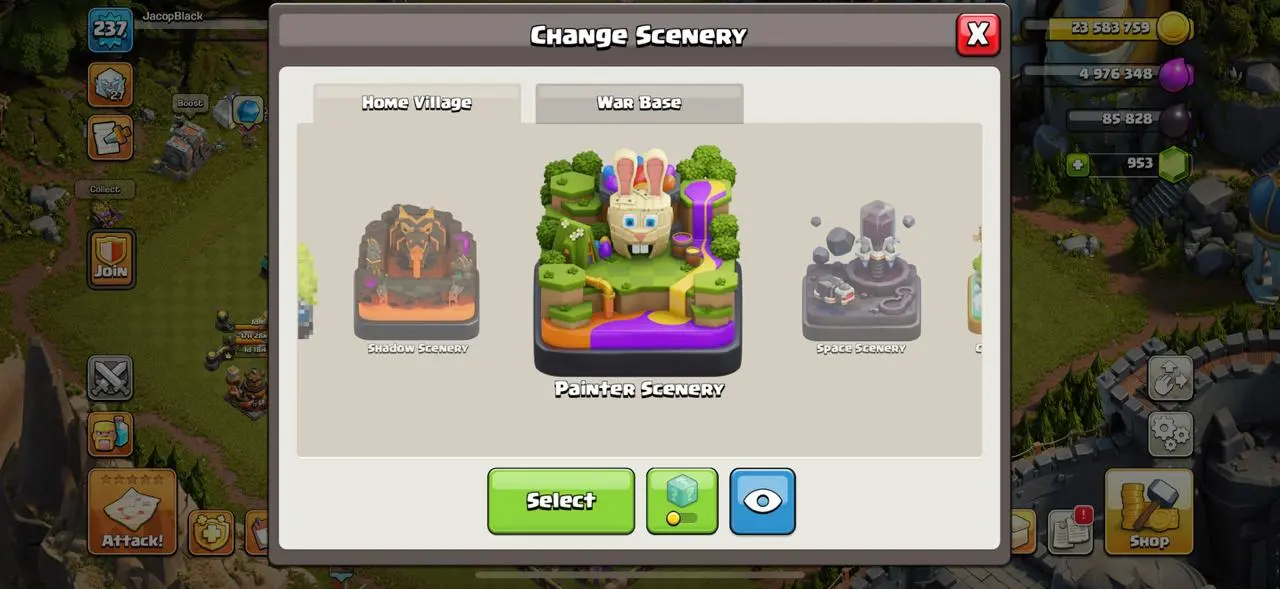Open the settings gears icon

1170,434
